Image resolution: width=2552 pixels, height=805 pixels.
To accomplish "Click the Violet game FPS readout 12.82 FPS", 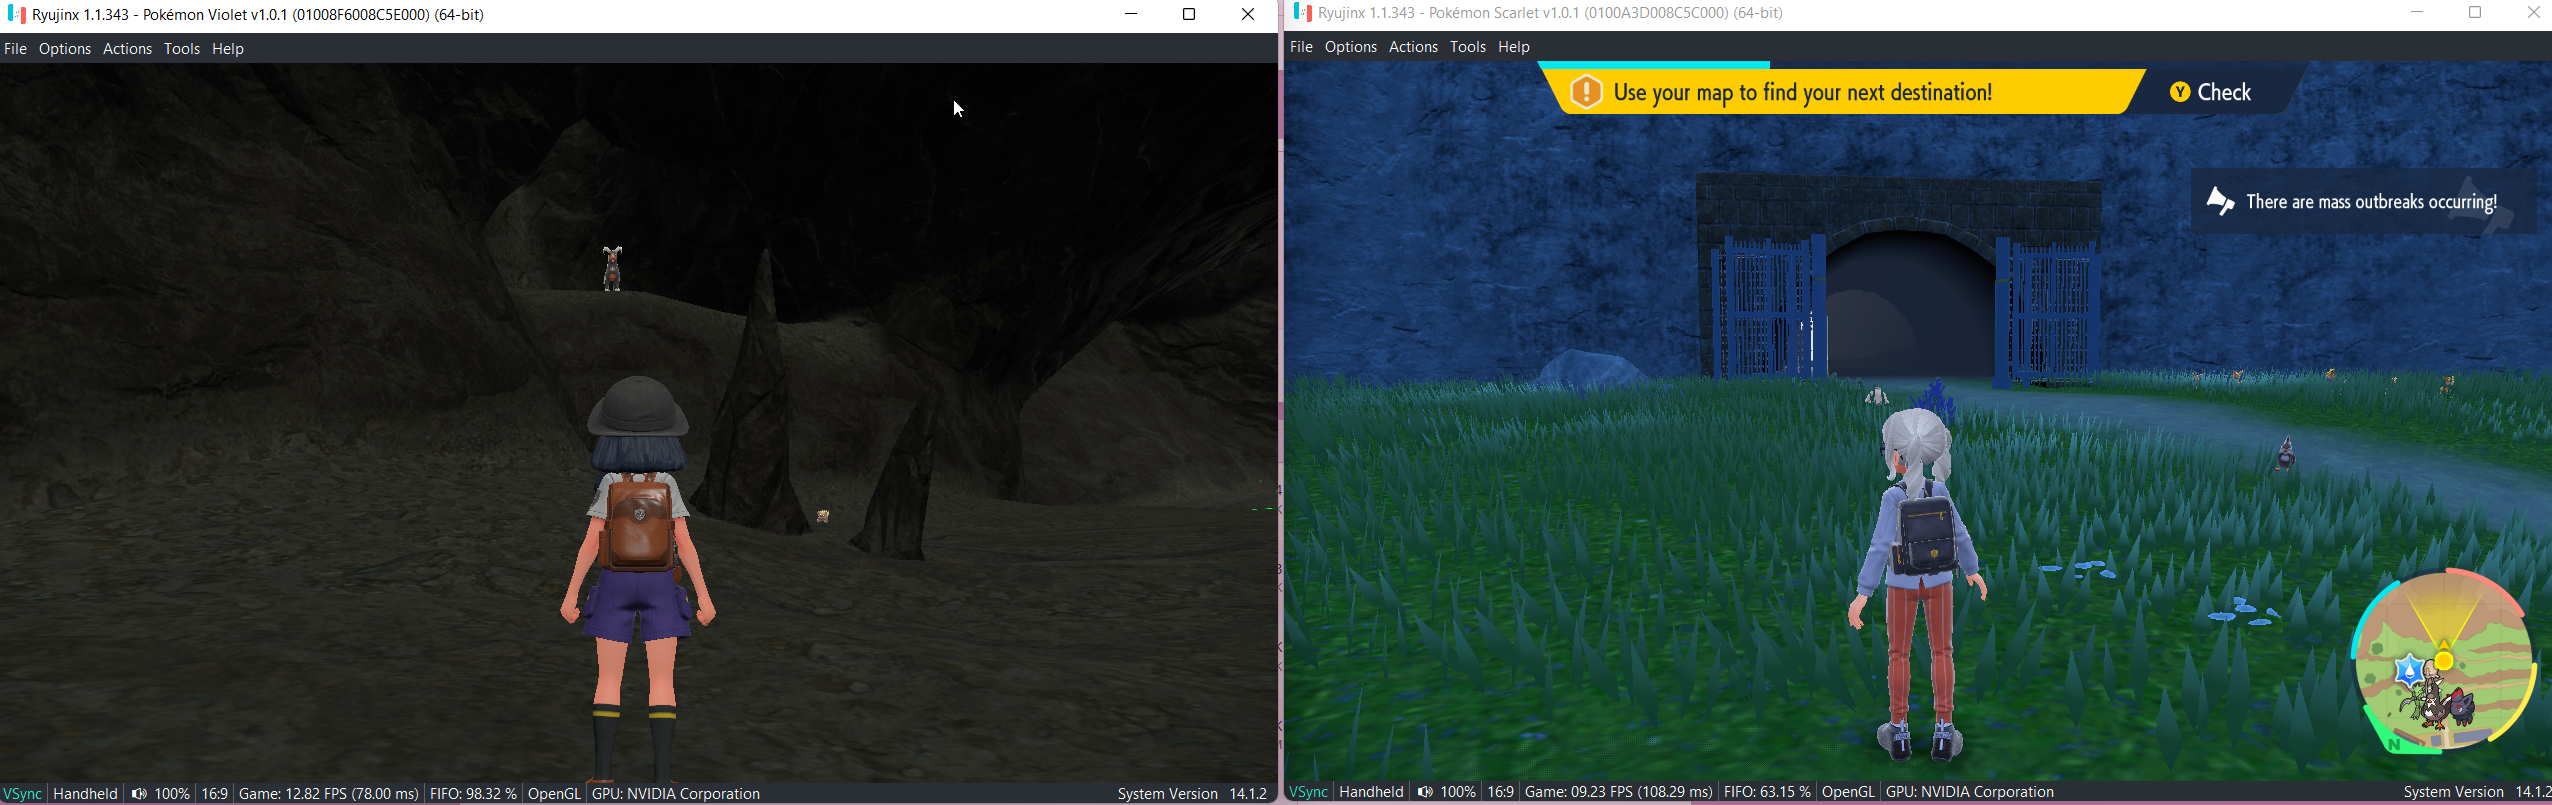I will pos(329,794).
